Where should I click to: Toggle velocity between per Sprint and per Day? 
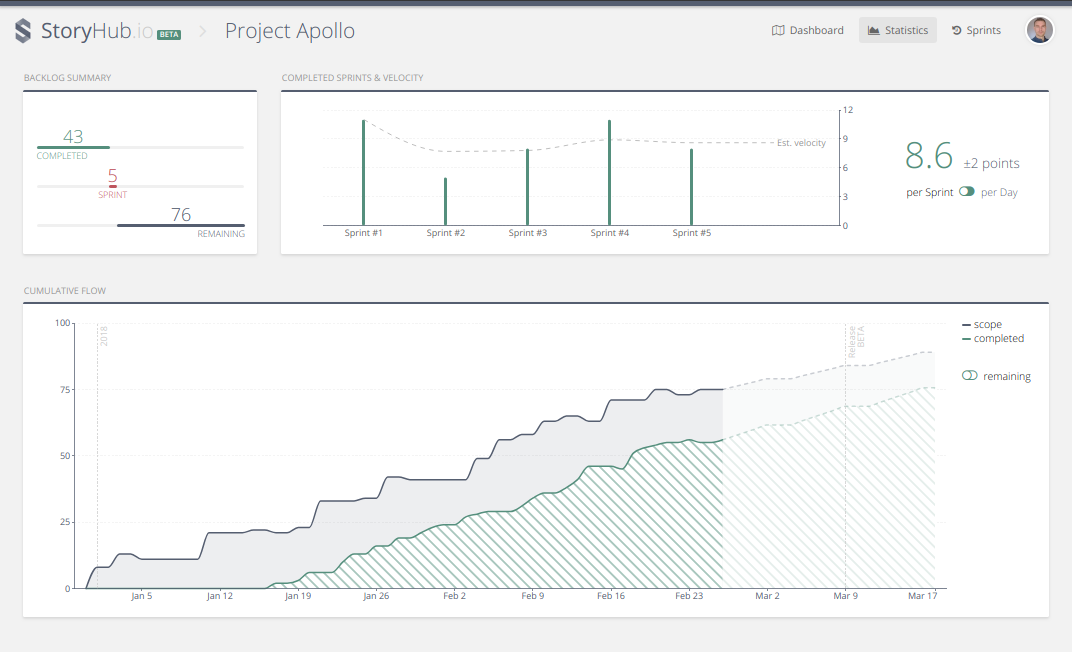click(x=967, y=191)
